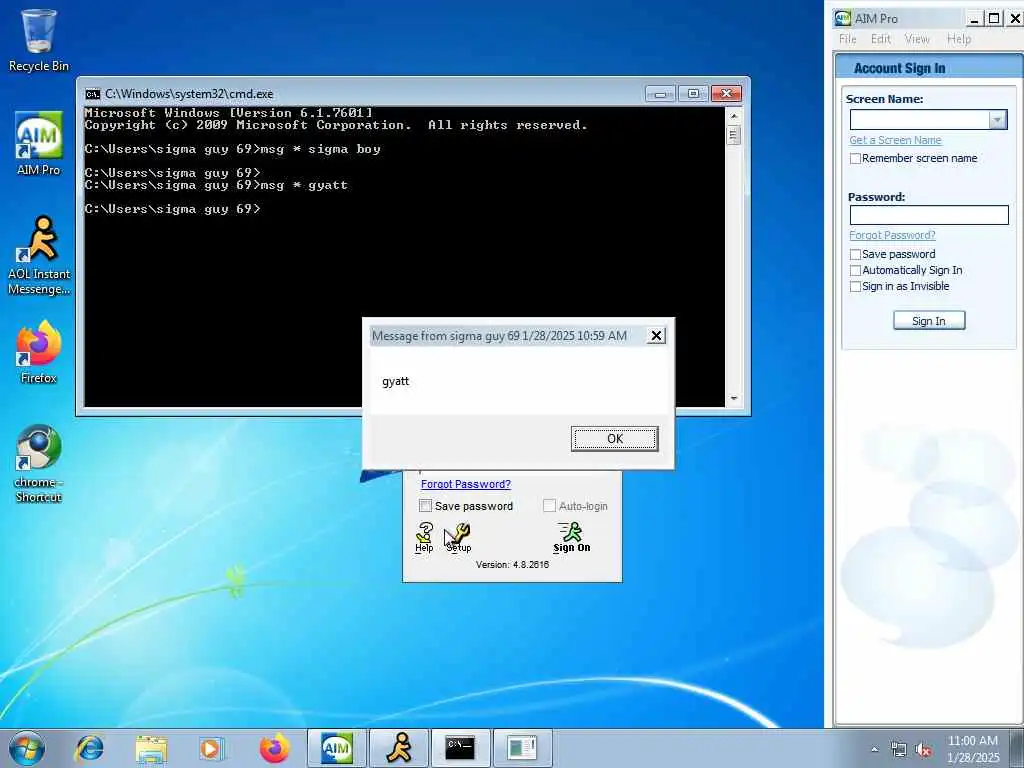The height and width of the screenshot is (768, 1024).
Task: Minimize the cmd.exe window
Action: click(x=660, y=94)
